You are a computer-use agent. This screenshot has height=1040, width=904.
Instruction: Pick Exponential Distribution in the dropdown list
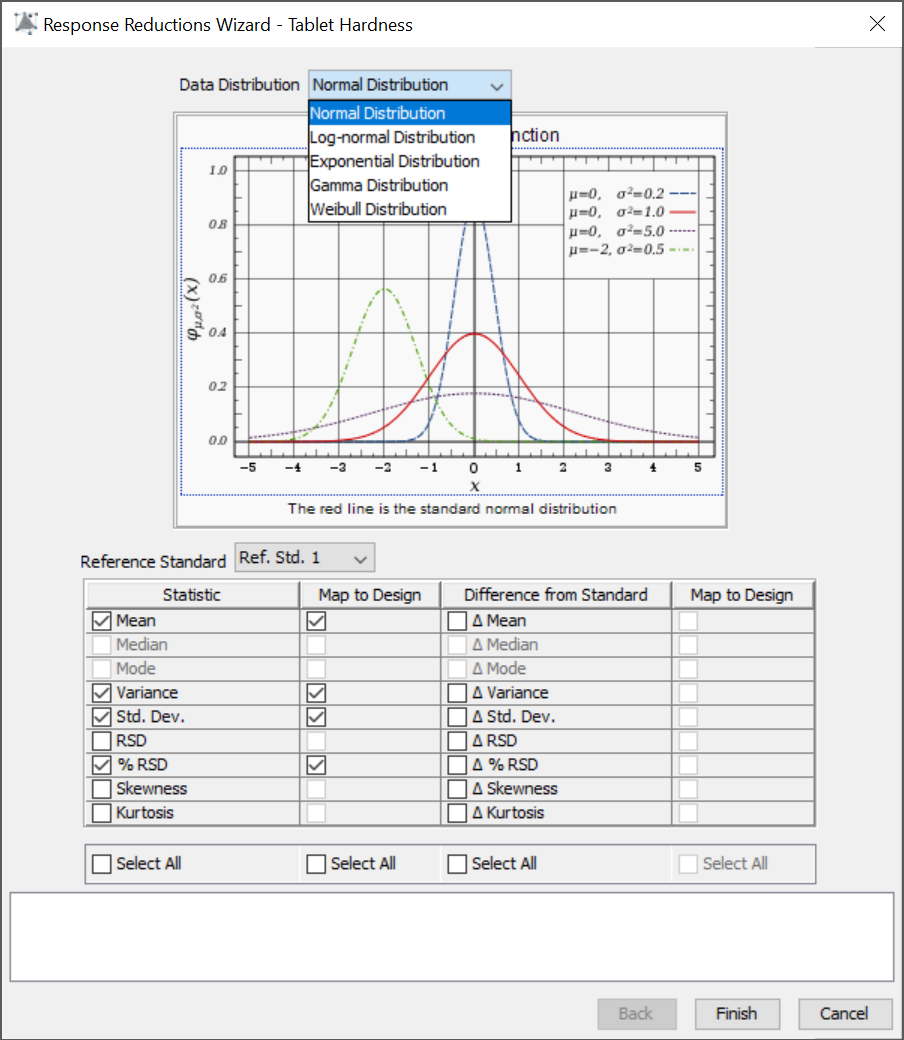(409, 161)
